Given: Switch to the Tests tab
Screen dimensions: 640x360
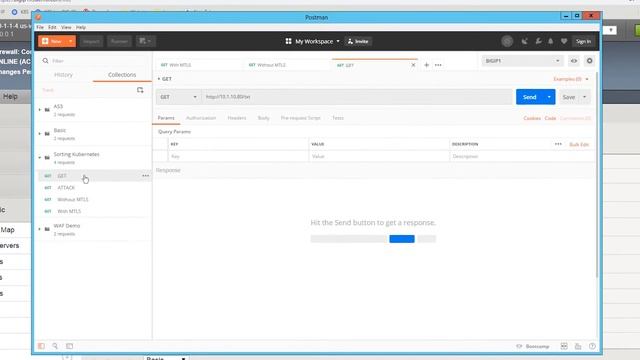Looking at the screenshot, I should tap(338, 118).
